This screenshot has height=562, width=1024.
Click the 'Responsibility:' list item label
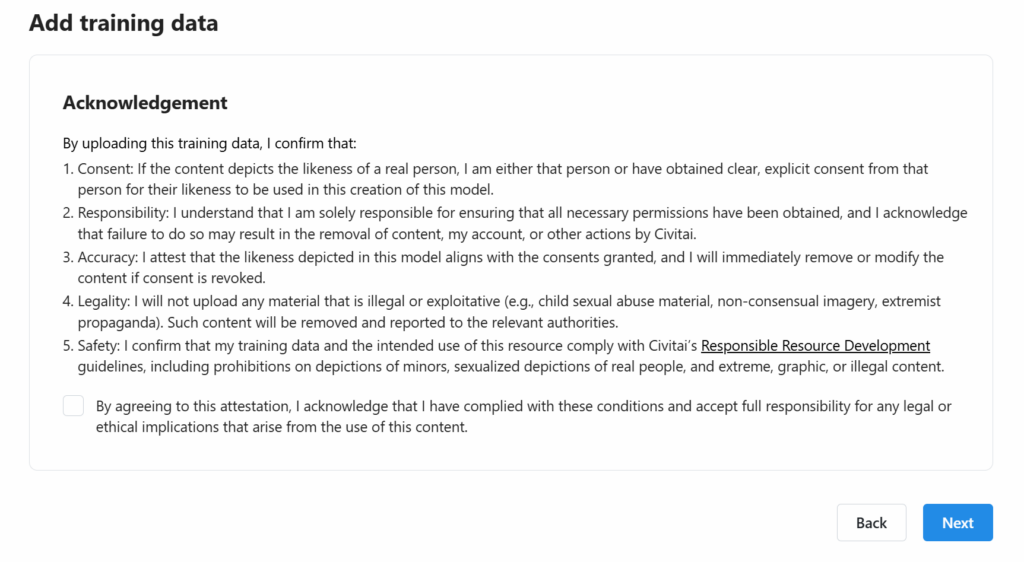point(123,213)
